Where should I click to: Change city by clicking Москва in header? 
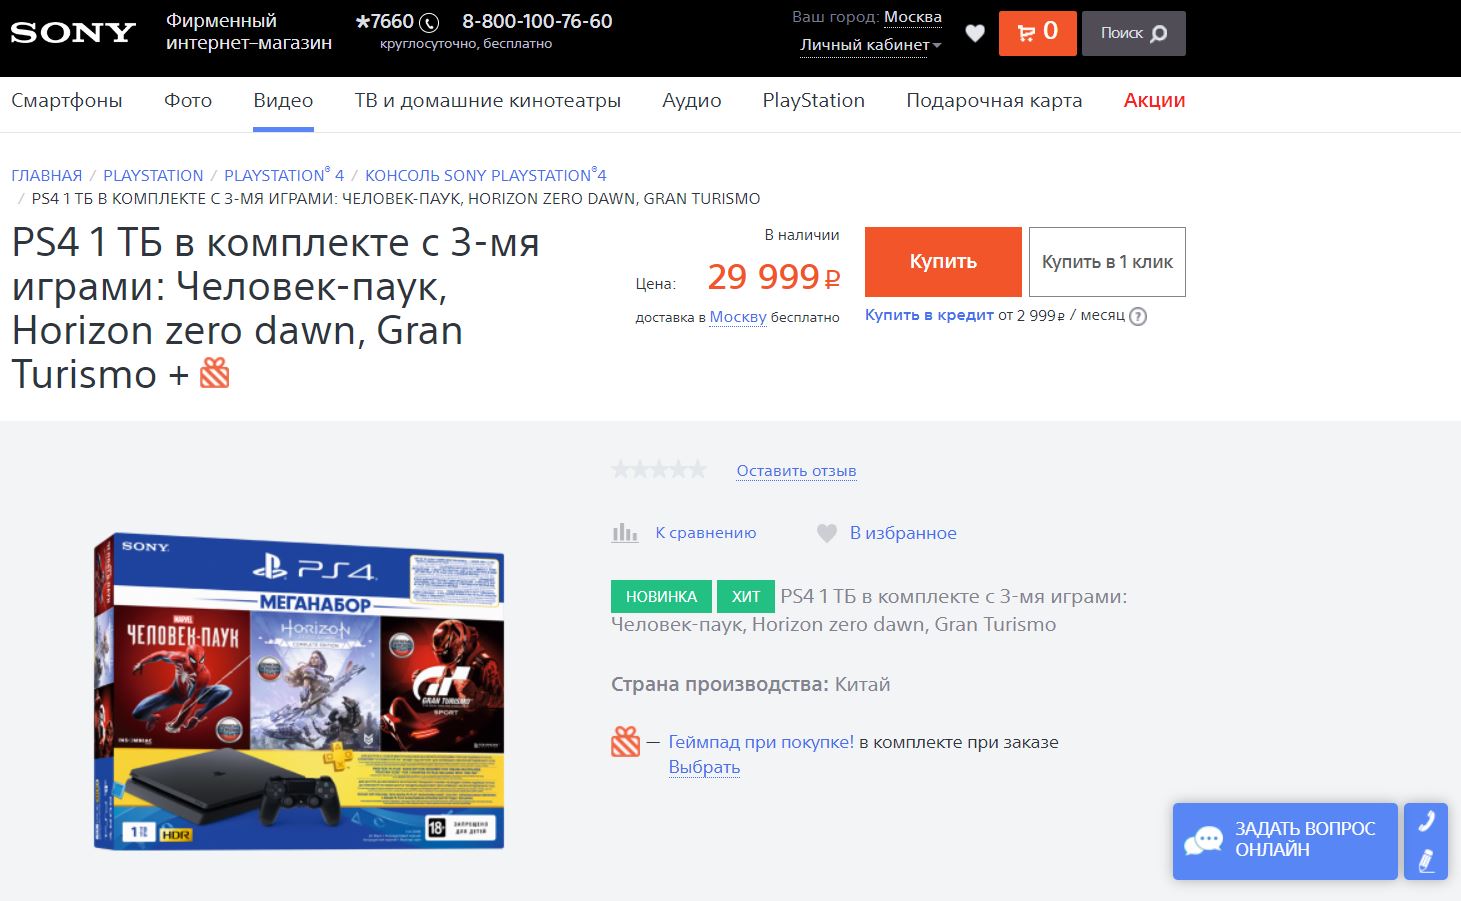(x=913, y=17)
